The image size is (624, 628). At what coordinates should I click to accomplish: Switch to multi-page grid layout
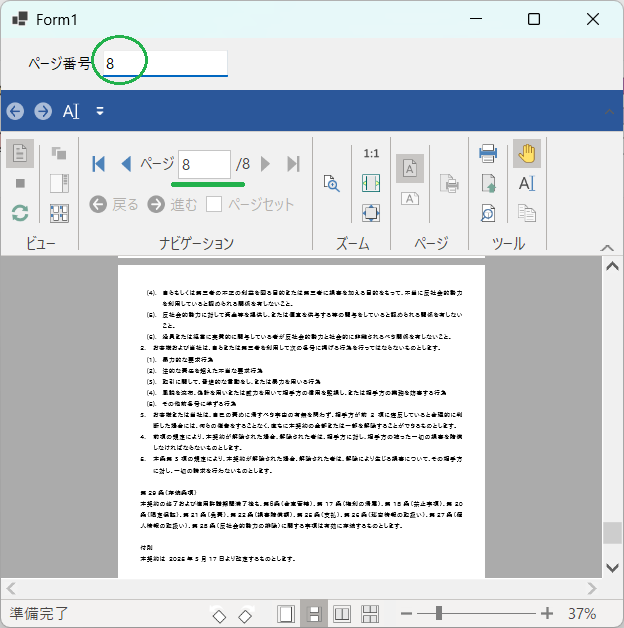tap(370, 614)
